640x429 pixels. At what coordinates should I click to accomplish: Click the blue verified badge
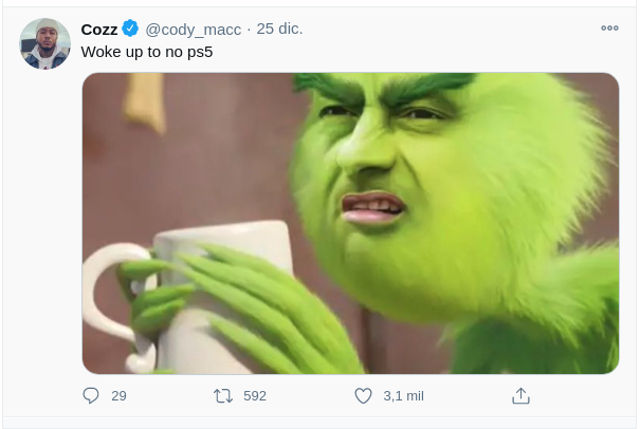tap(130, 29)
